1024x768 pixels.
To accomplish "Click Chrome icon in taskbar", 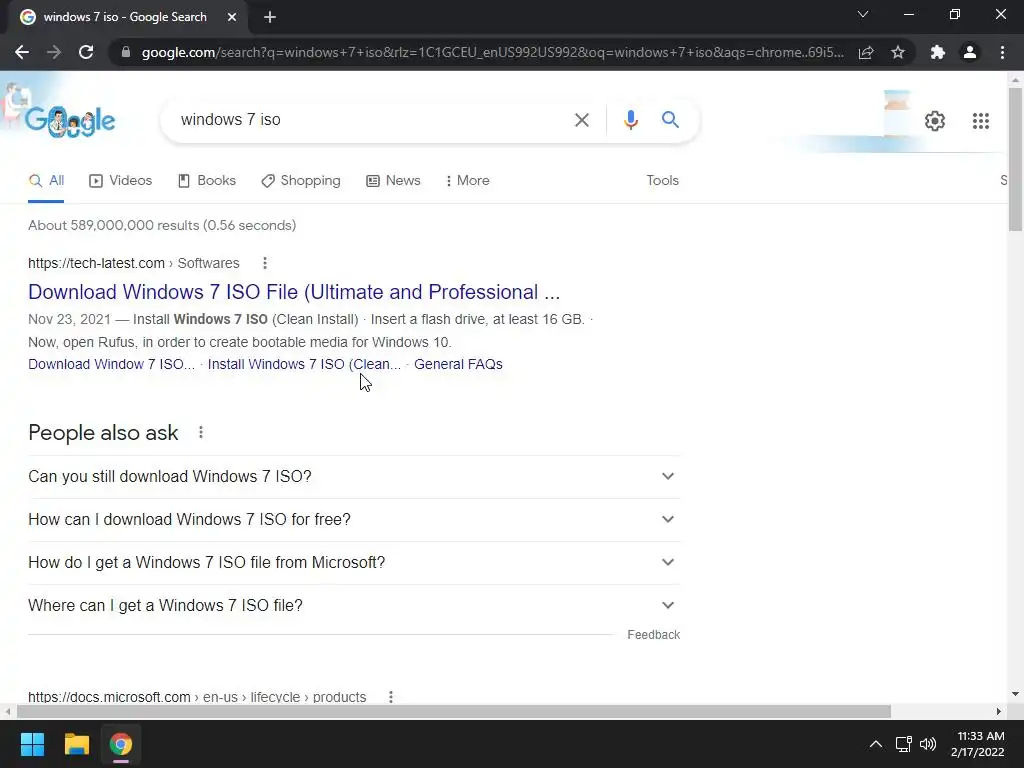I will click(x=121, y=744).
